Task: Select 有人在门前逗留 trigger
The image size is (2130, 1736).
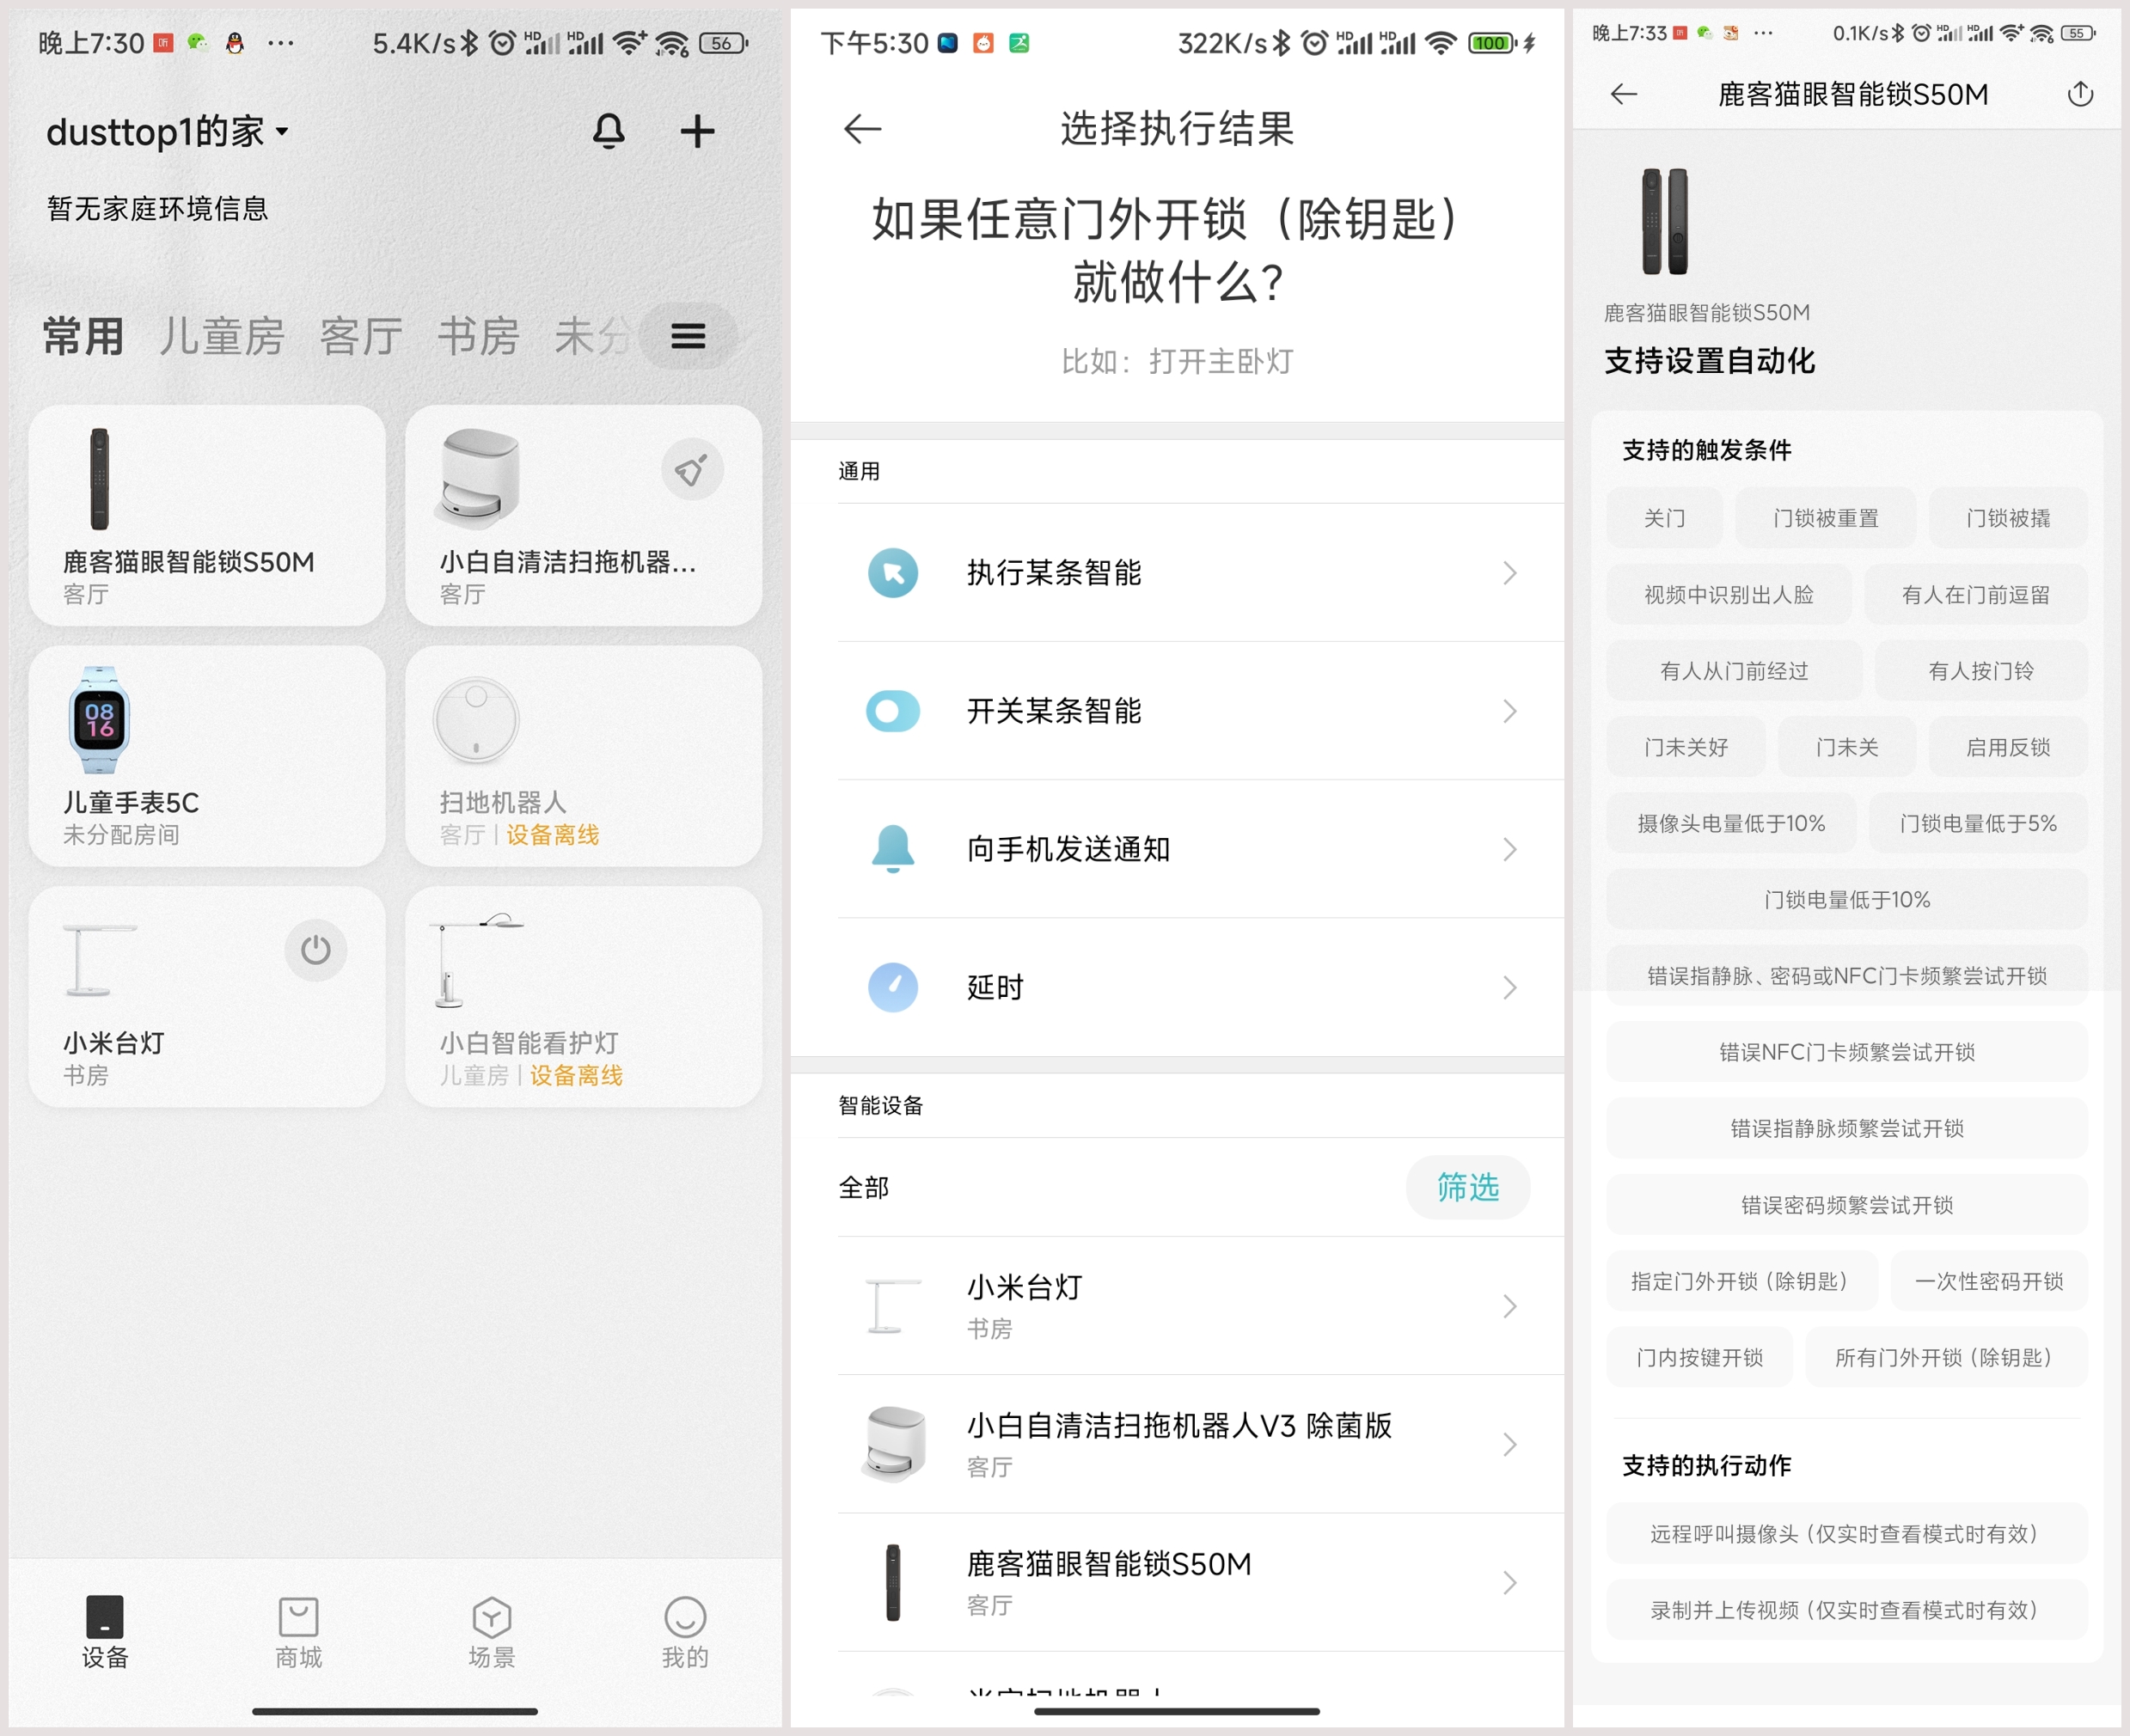Action: pos(1975,595)
